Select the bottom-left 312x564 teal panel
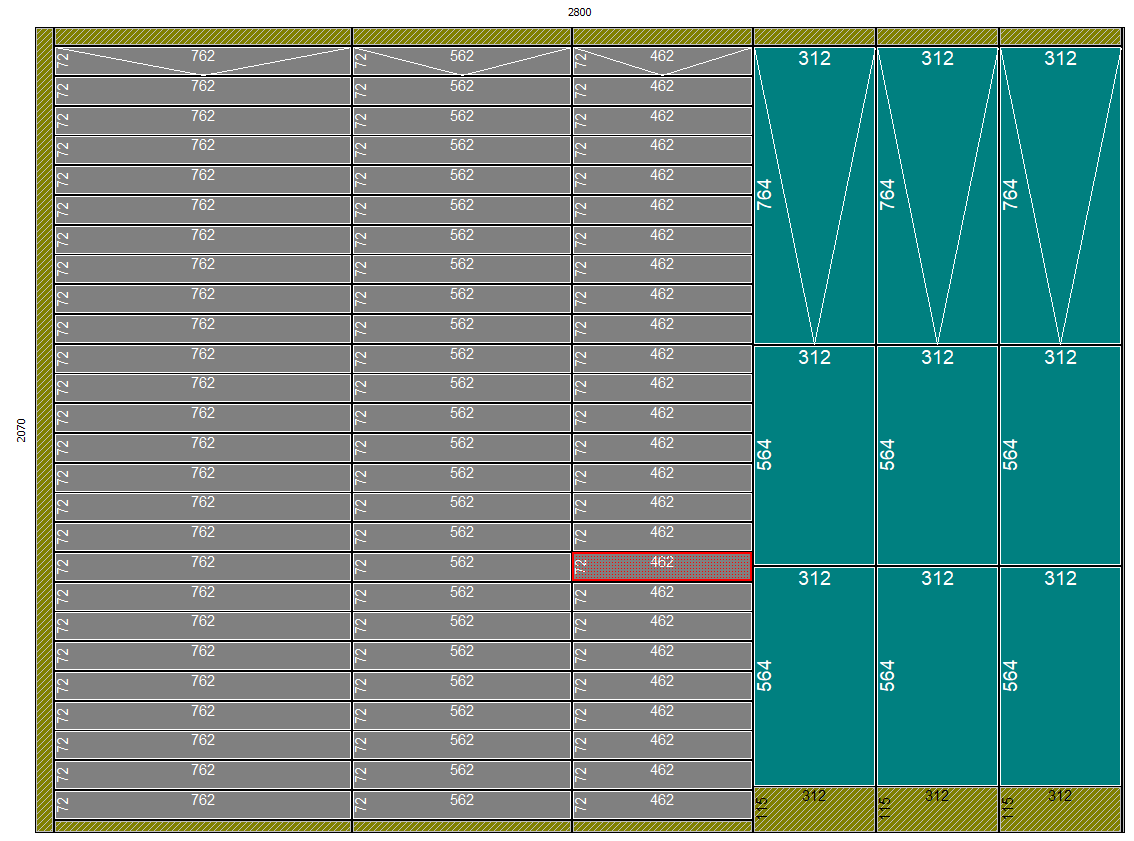 coord(814,677)
